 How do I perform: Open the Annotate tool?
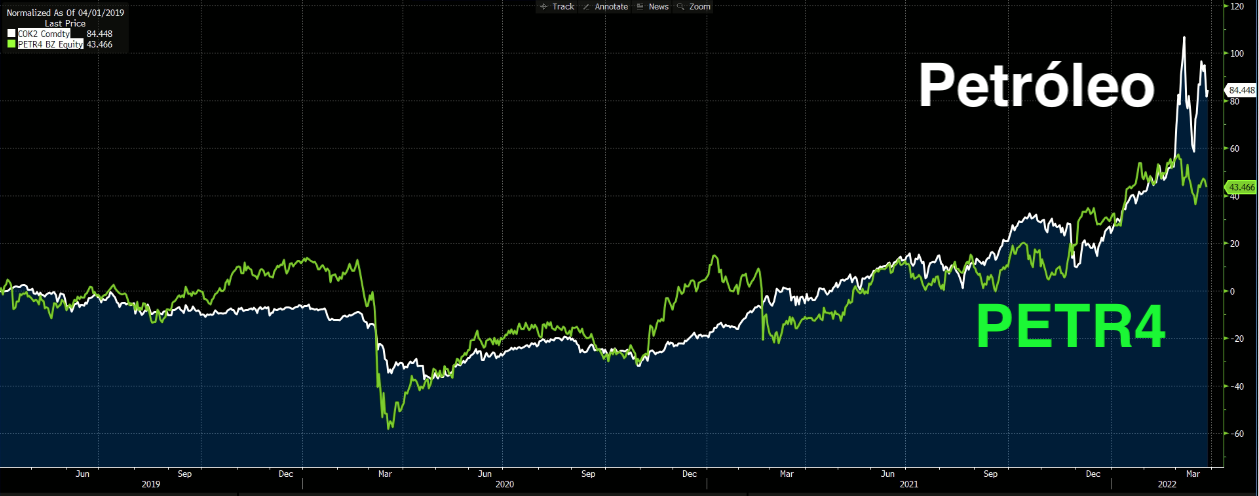(x=605, y=6)
